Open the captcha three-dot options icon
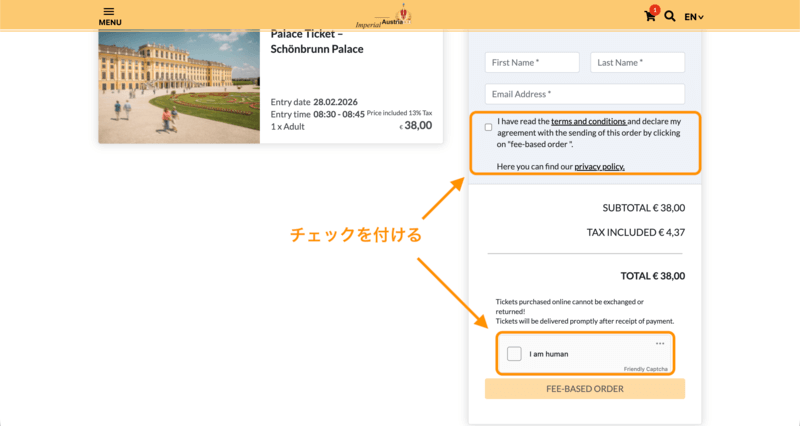800x426 pixels. [x=660, y=344]
